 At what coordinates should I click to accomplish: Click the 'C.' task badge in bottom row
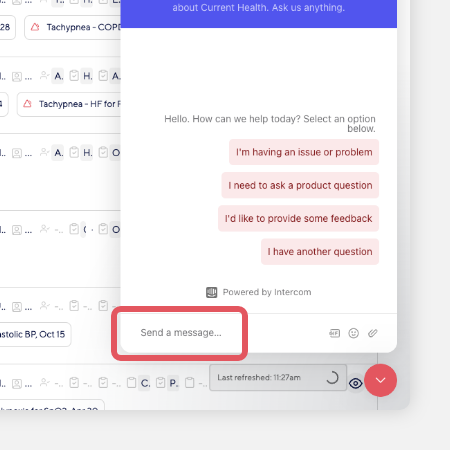145,383
